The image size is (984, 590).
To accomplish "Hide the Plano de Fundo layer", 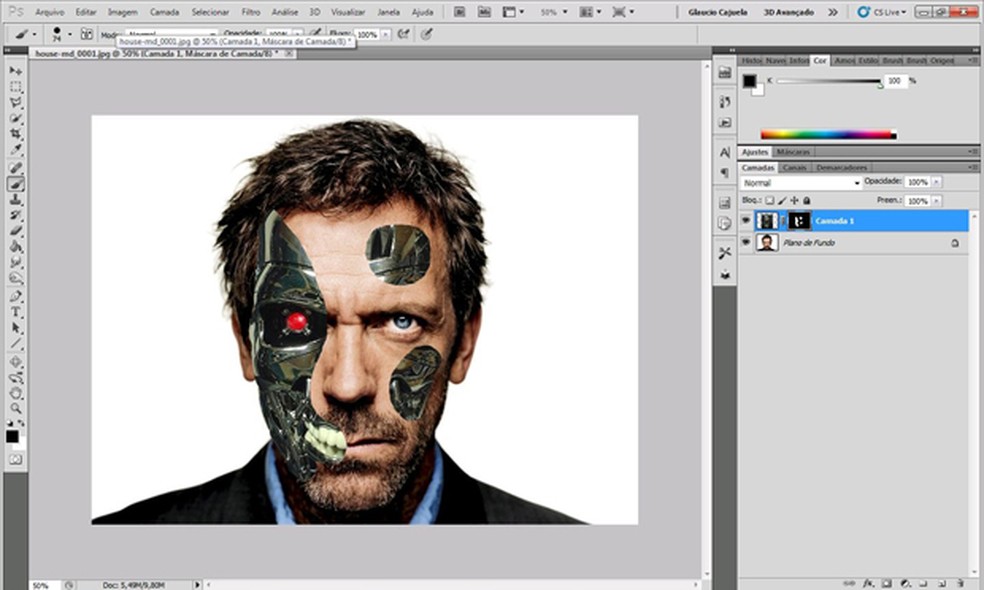I will click(x=745, y=242).
